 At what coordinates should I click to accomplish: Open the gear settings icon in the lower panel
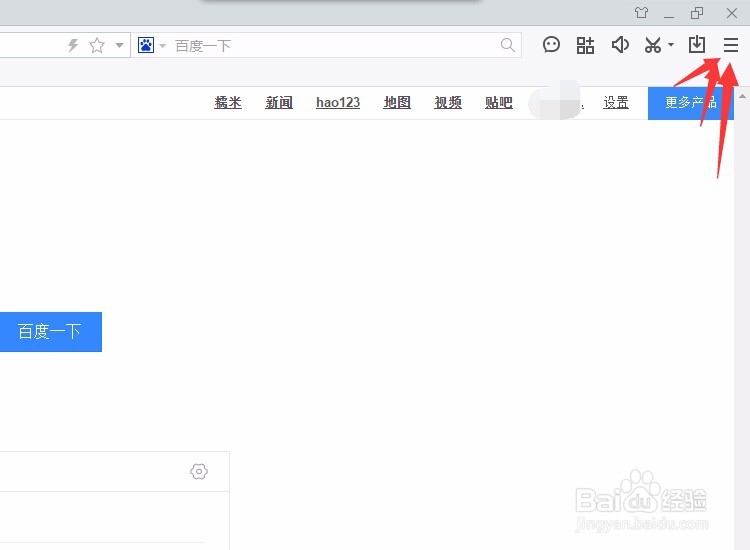coord(199,472)
